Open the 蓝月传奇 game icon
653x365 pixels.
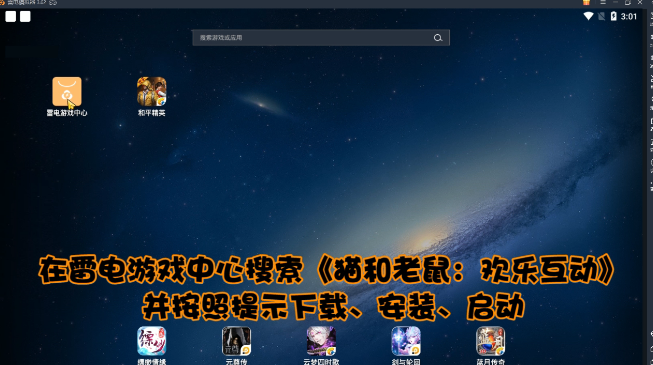click(x=491, y=341)
